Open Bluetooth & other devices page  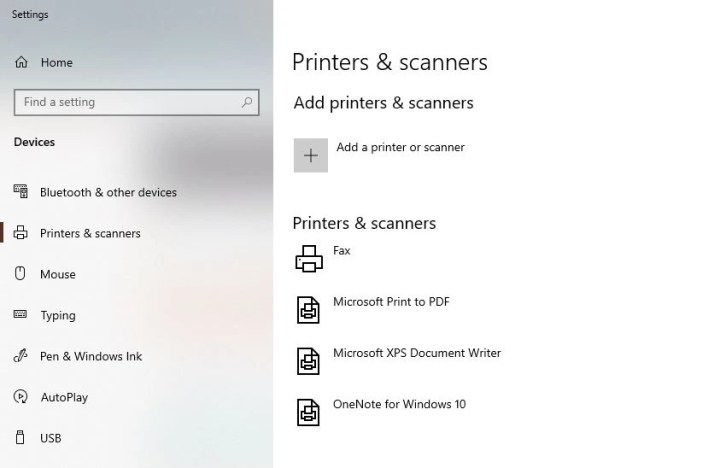point(108,192)
